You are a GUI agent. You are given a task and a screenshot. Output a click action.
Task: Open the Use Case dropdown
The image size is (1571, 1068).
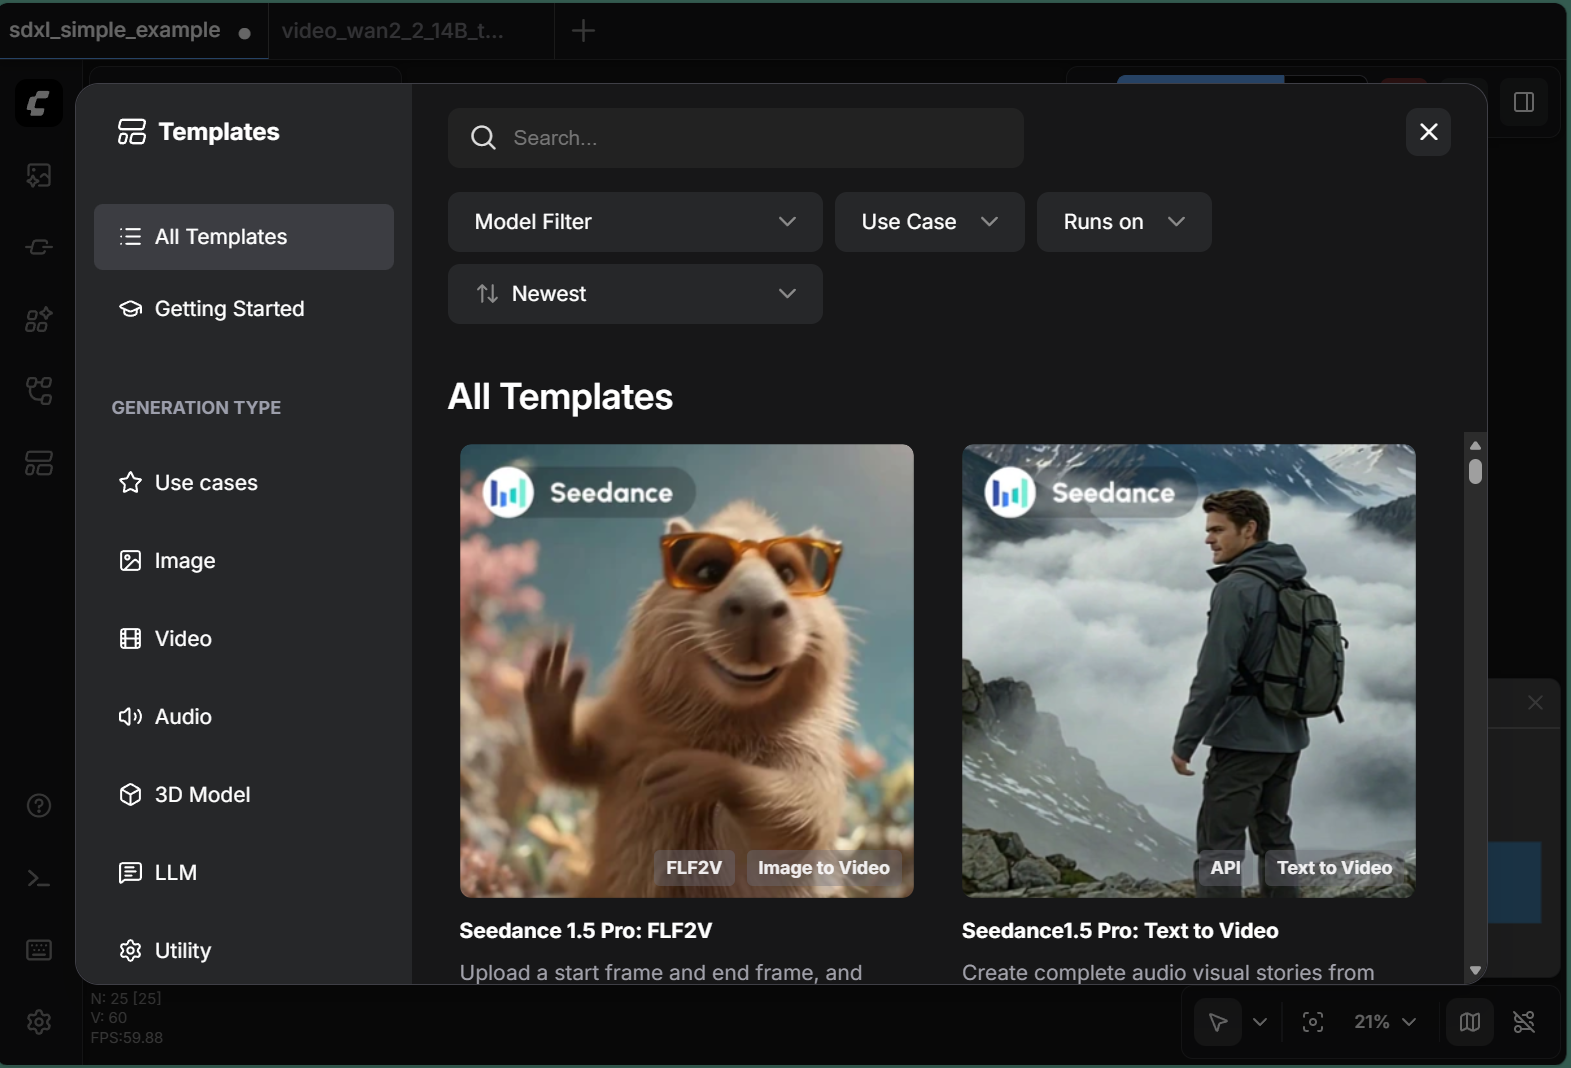(928, 222)
